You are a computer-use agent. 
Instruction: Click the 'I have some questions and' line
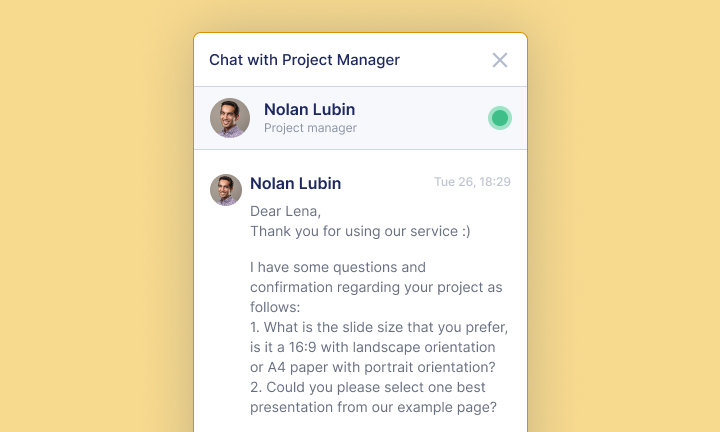338,267
